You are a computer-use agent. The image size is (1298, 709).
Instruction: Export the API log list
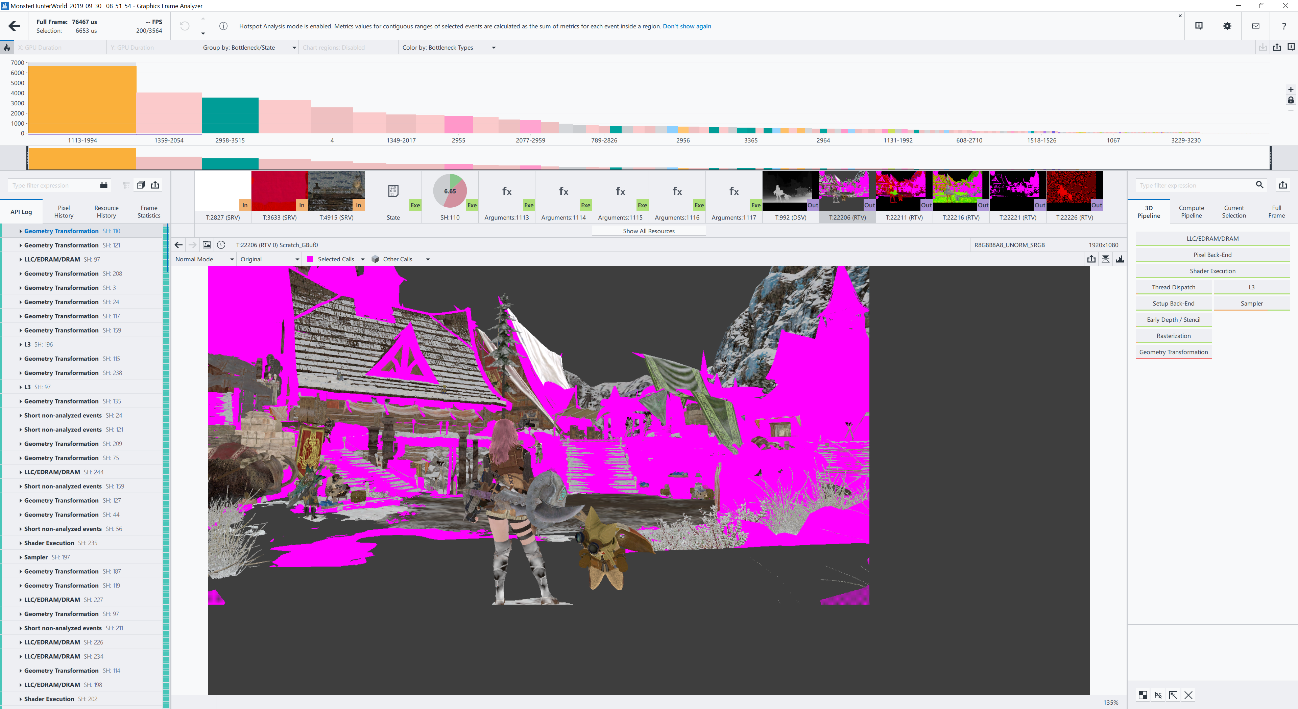tap(155, 185)
